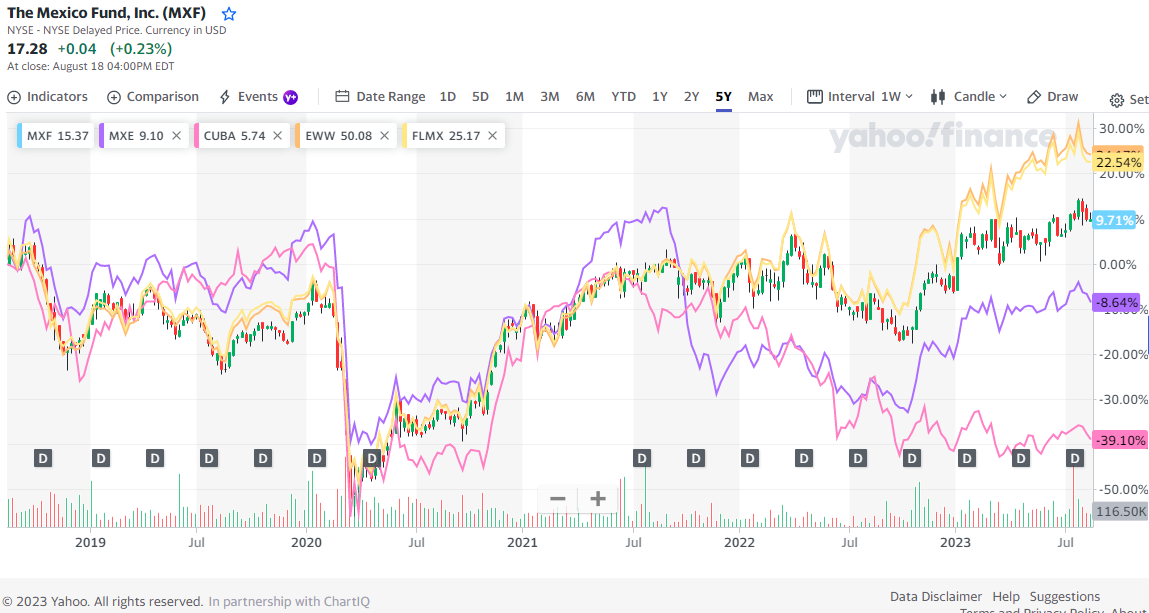
Task: Open the Comparison tool
Action: pyautogui.click(x=153, y=97)
